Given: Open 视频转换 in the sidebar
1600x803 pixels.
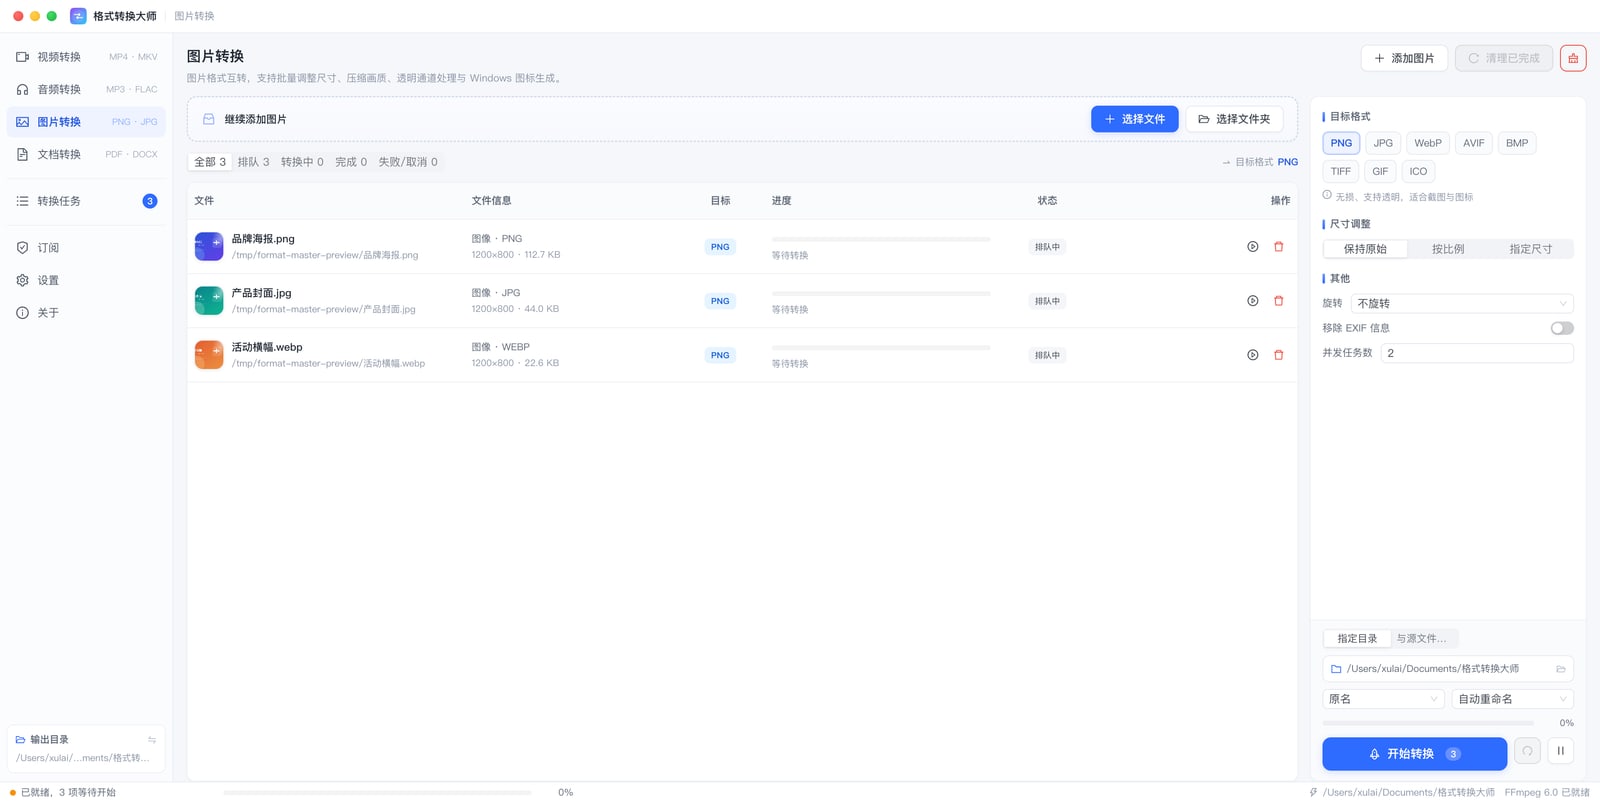Looking at the screenshot, I should tap(86, 57).
